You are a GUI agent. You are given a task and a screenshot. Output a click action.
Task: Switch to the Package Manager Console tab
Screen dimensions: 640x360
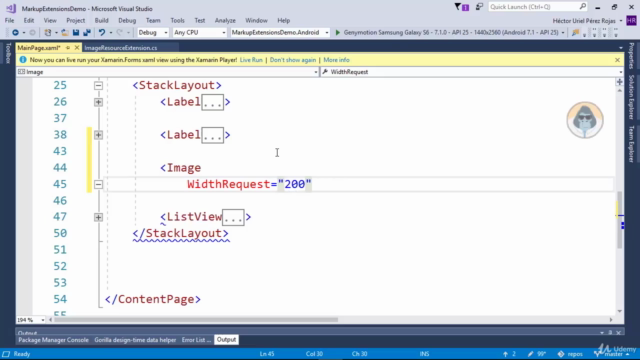tap(53, 340)
